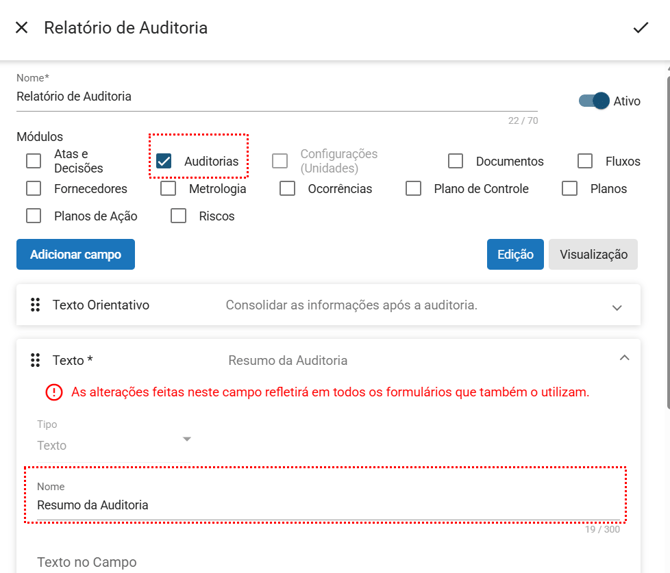Toggle the Ativo switch
Viewport: 670px width, 573px height.
(594, 101)
